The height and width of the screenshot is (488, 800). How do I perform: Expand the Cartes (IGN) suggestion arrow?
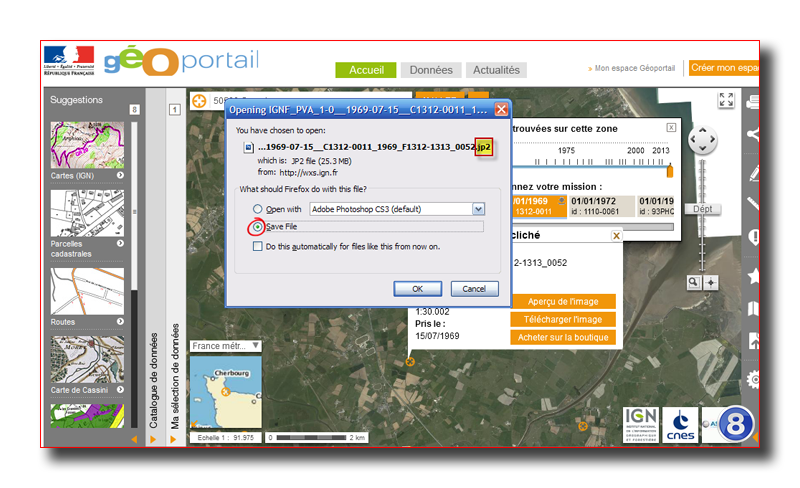pyautogui.click(x=120, y=175)
